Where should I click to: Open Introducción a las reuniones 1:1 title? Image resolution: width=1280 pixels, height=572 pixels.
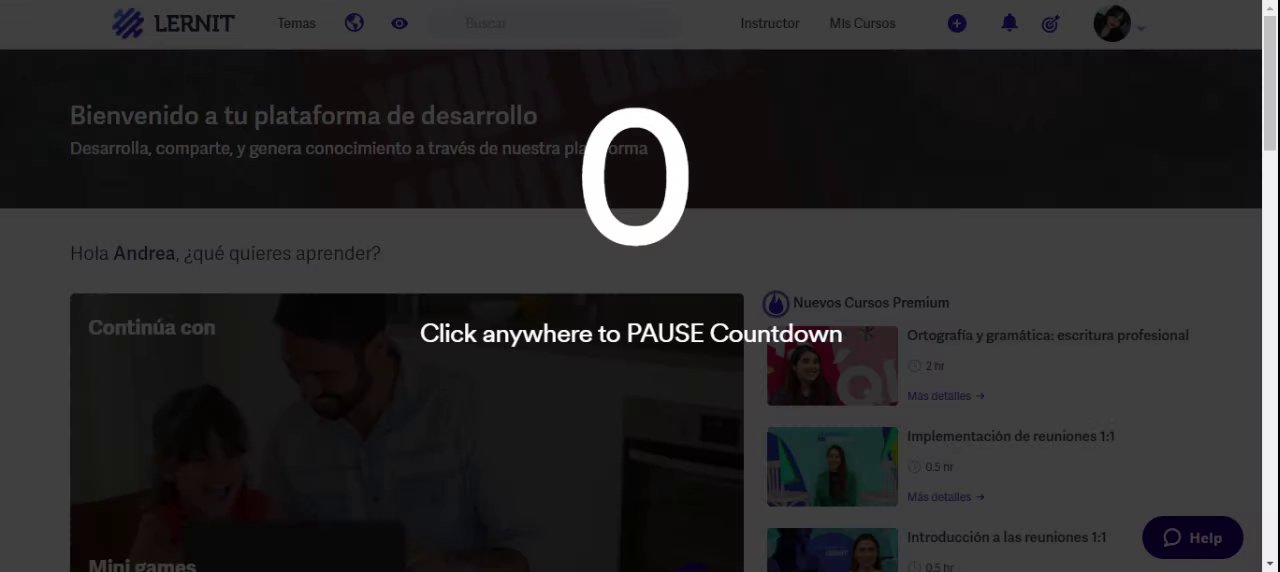click(1006, 537)
